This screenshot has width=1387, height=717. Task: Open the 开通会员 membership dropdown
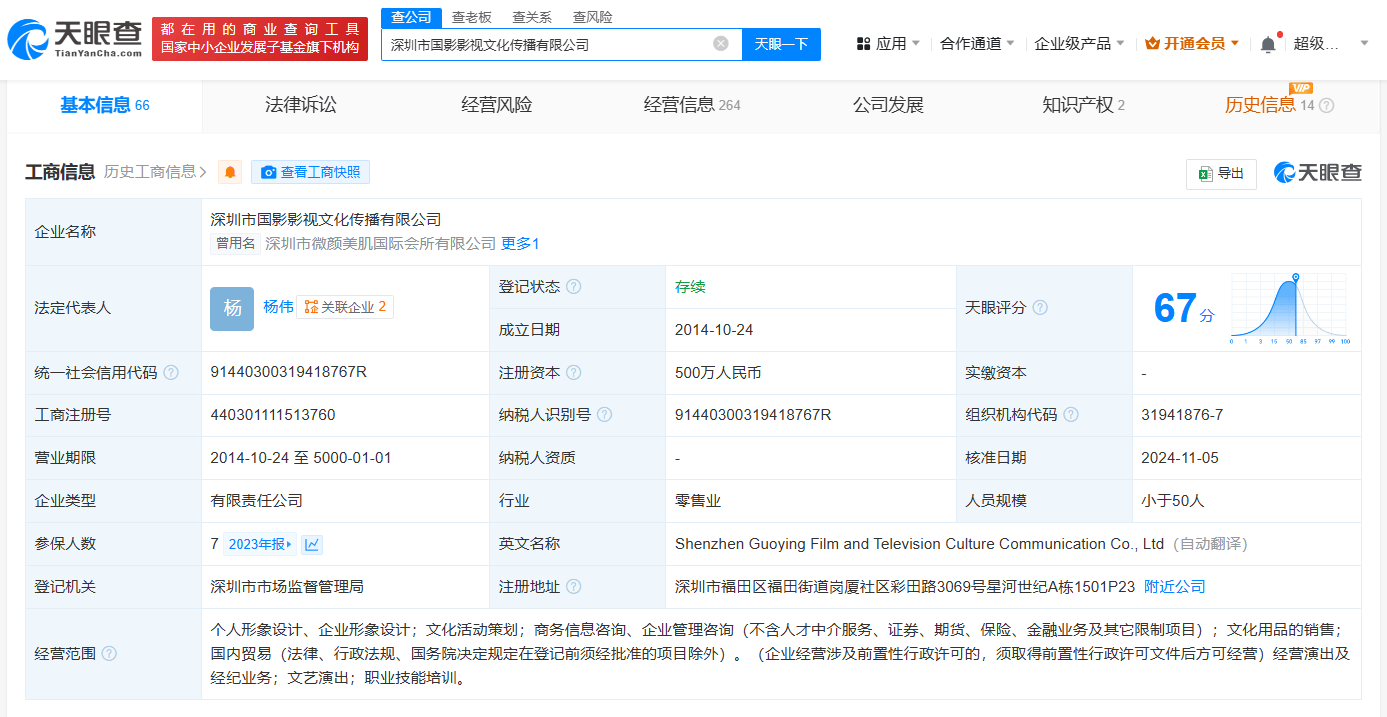1193,44
